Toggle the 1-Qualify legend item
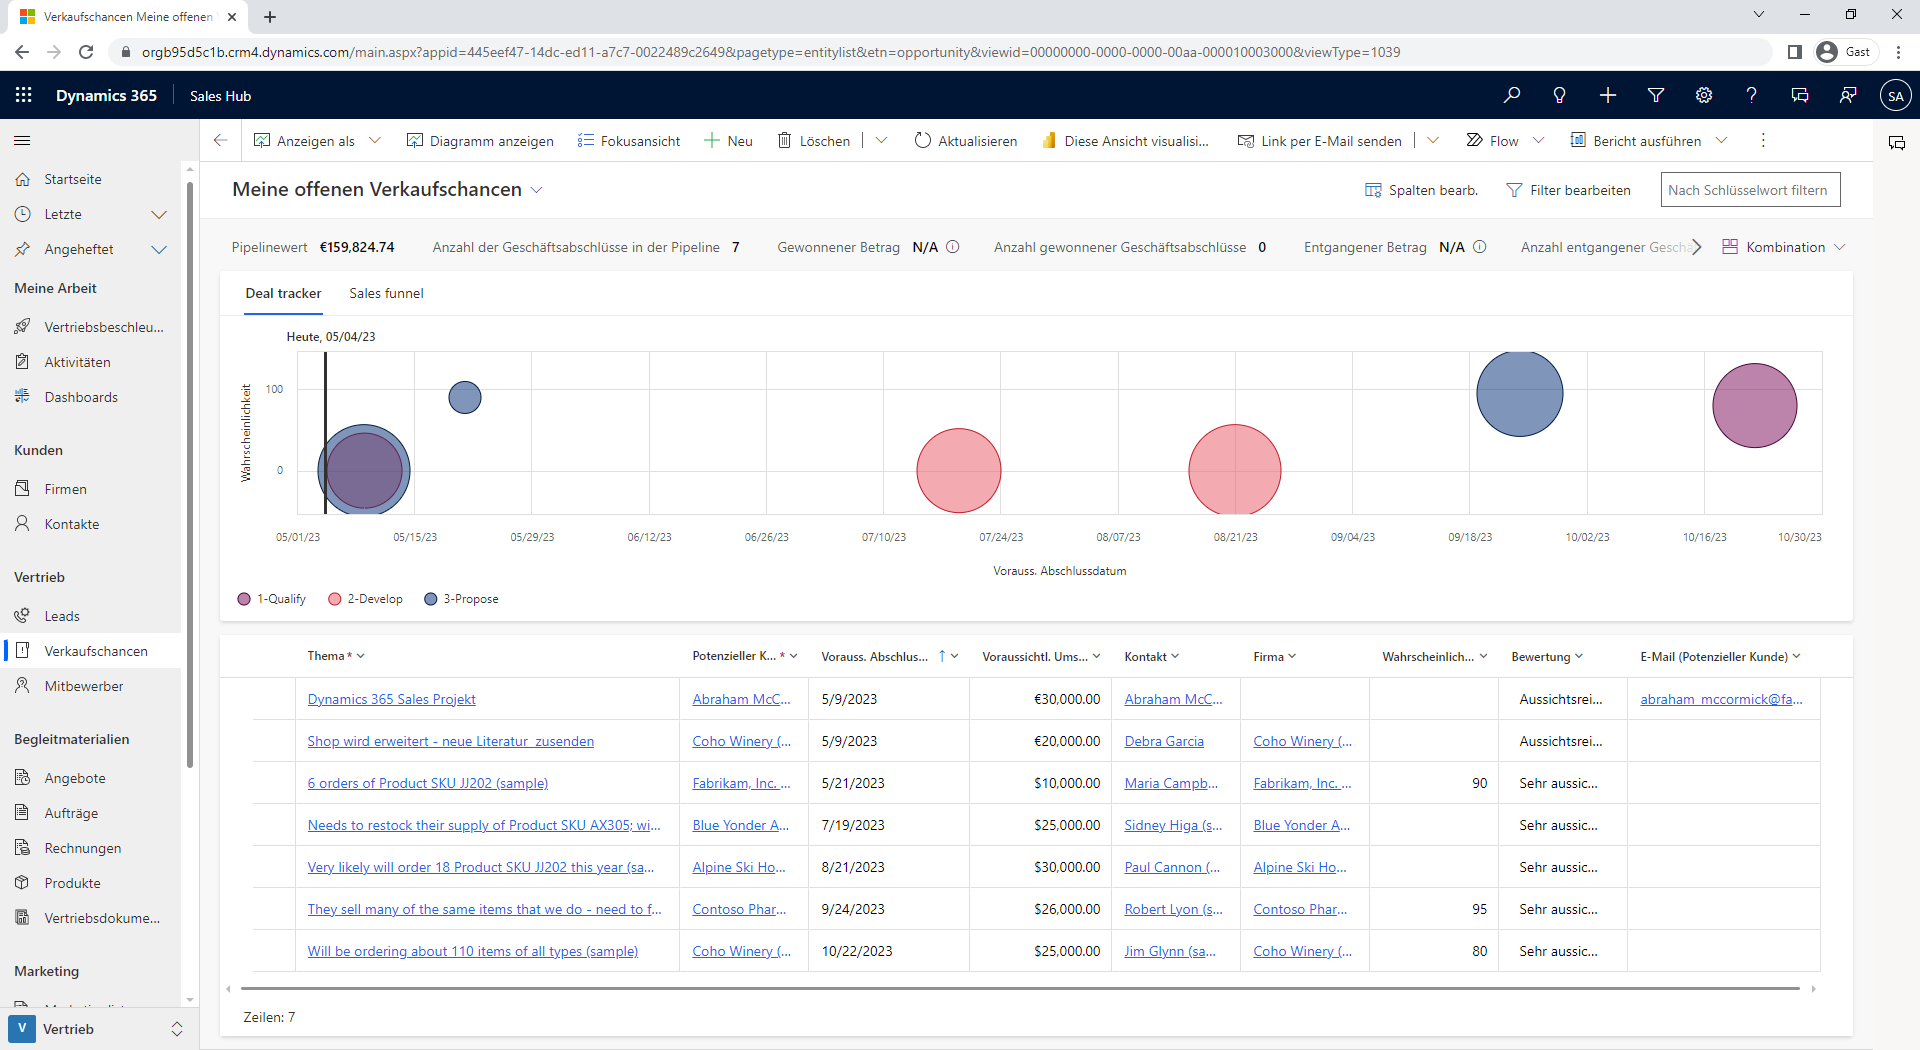This screenshot has width=1920, height=1050. pos(272,599)
